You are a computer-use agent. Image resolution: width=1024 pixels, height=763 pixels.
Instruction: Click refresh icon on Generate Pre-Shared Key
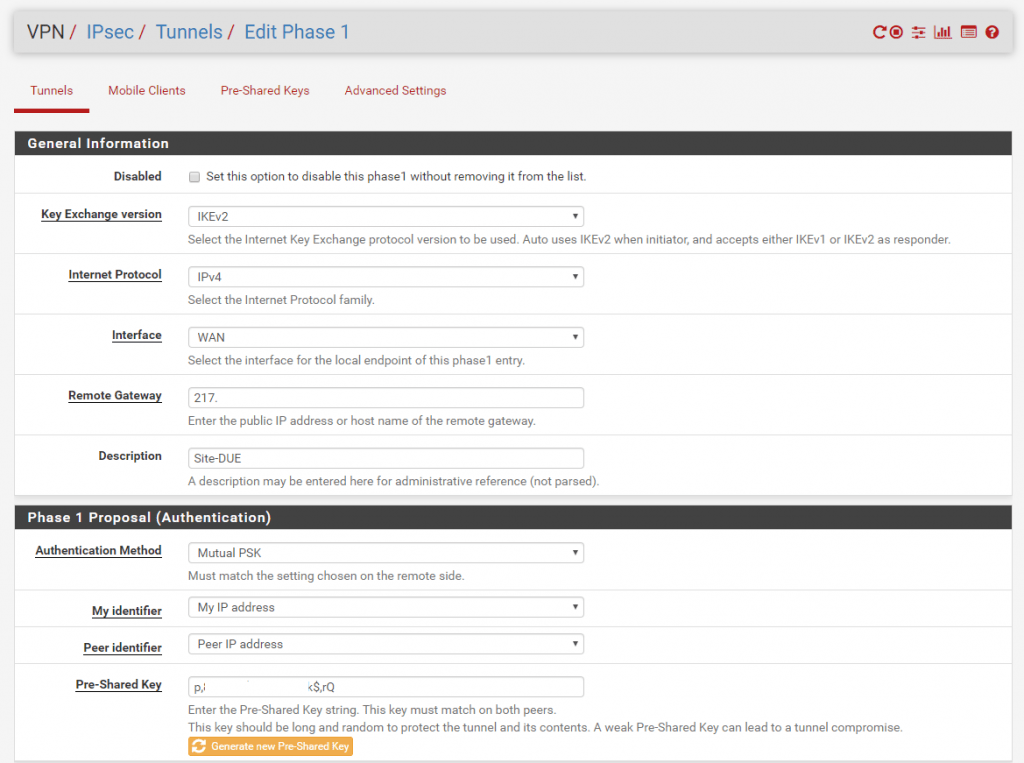click(x=199, y=746)
